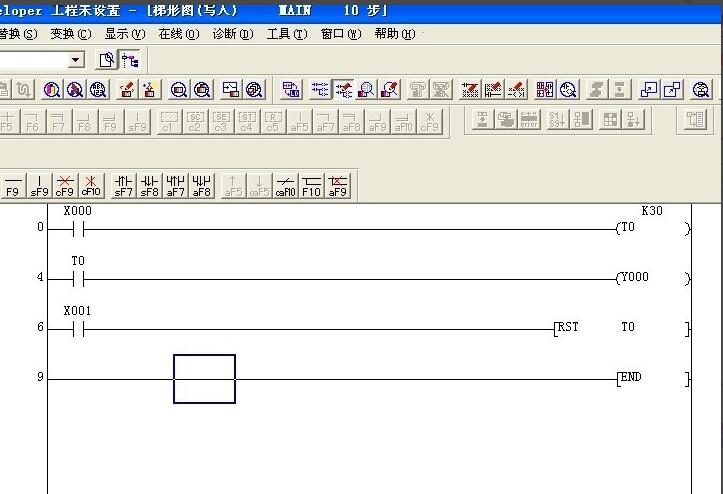Insert rising pulse contact sF7
723x494 pixels.
point(124,186)
